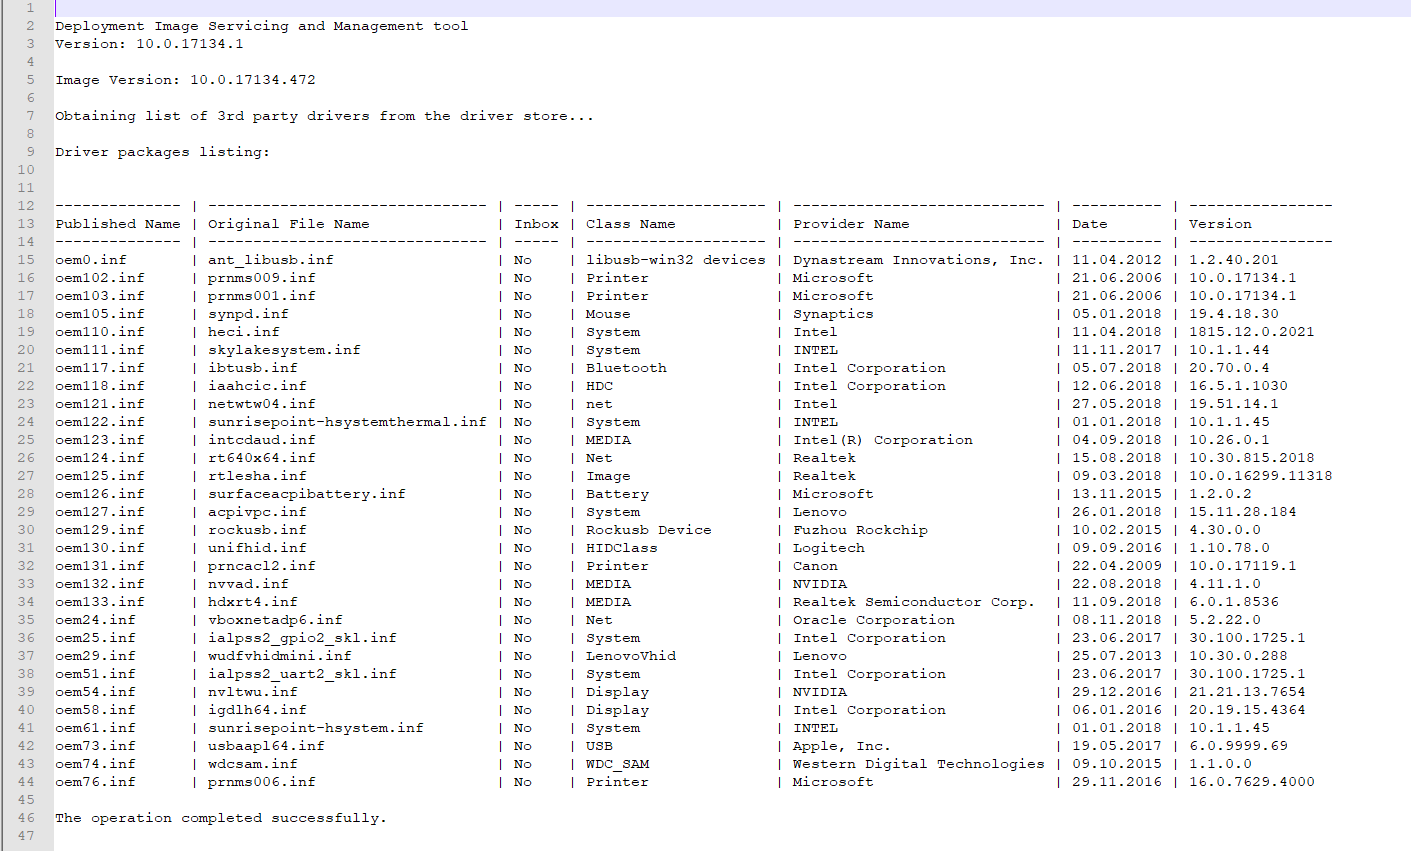
Task: Click the 'Original File Name' column header
Action: 288,224
